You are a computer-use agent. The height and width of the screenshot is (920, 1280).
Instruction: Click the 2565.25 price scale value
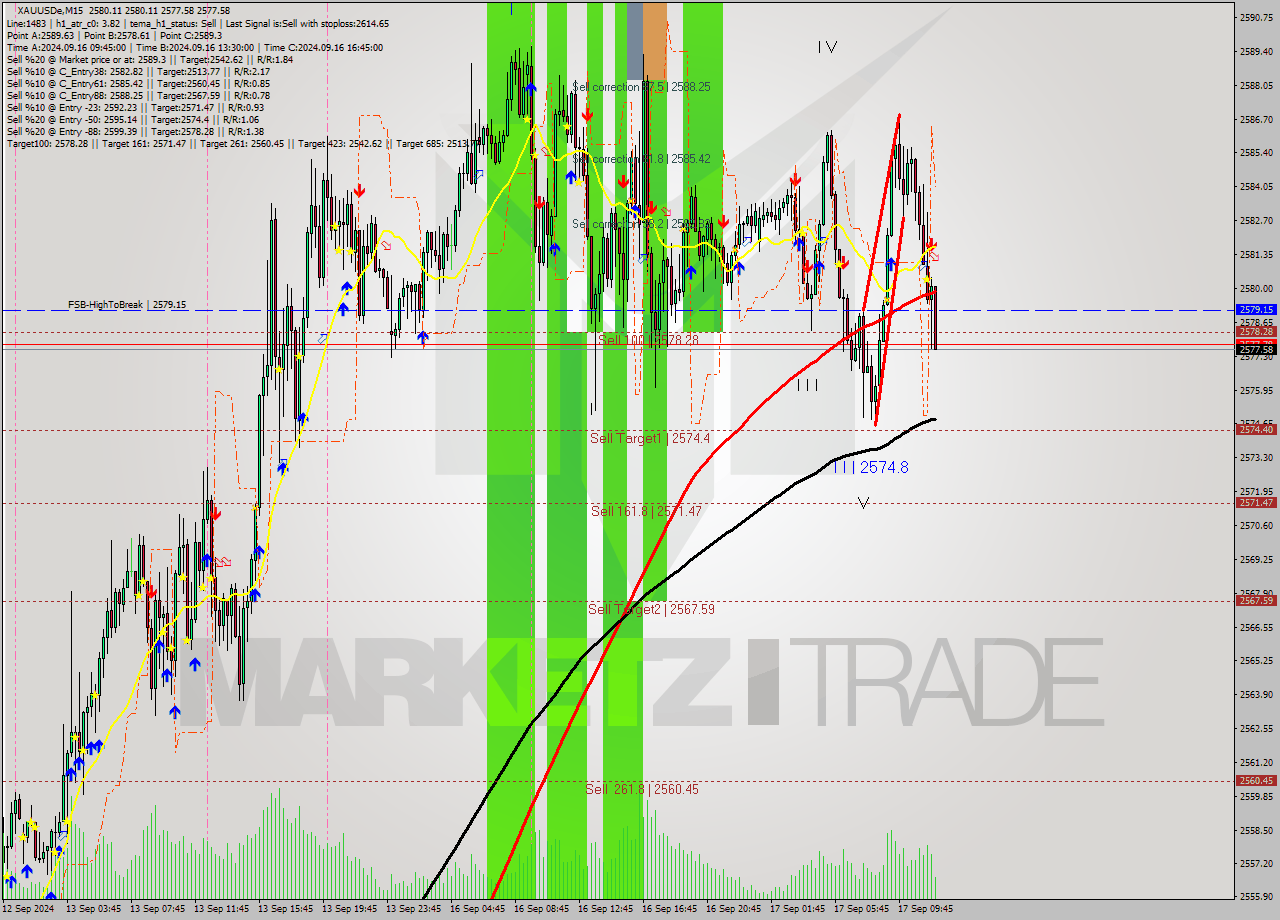coord(1256,661)
